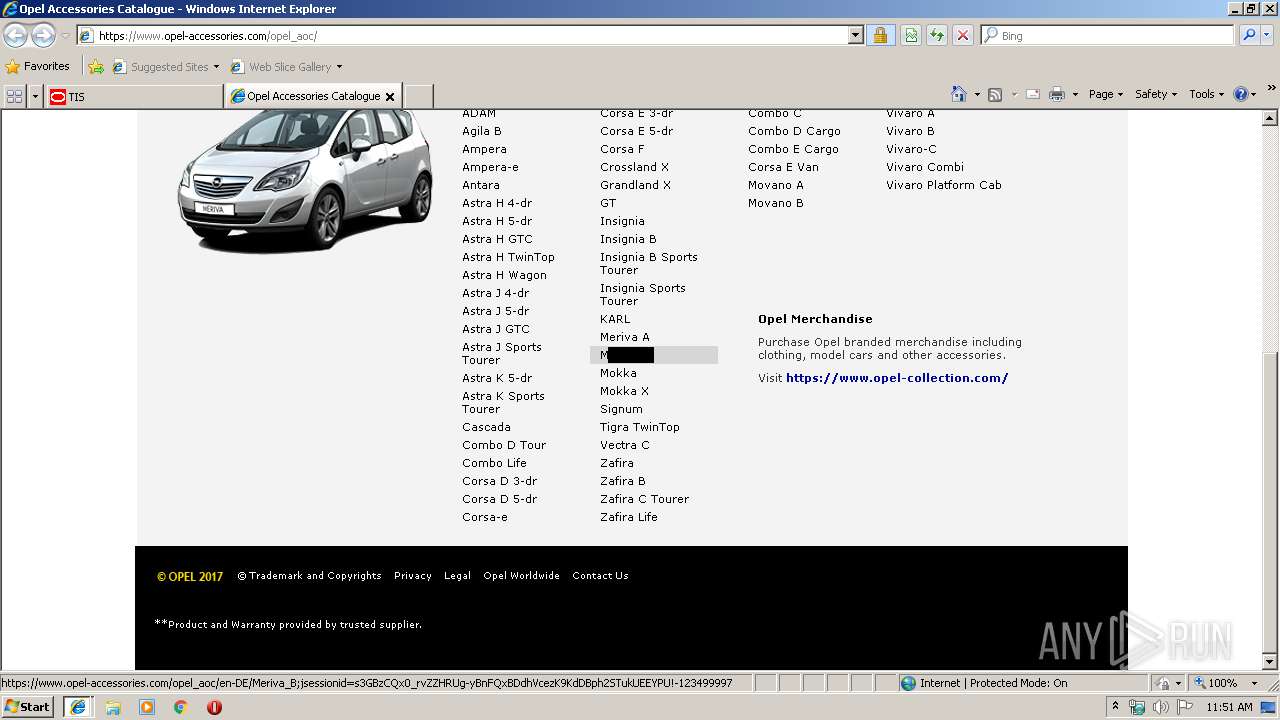This screenshot has height=720, width=1280.
Task: Open the Corsa-e model link
Action: tap(484, 517)
